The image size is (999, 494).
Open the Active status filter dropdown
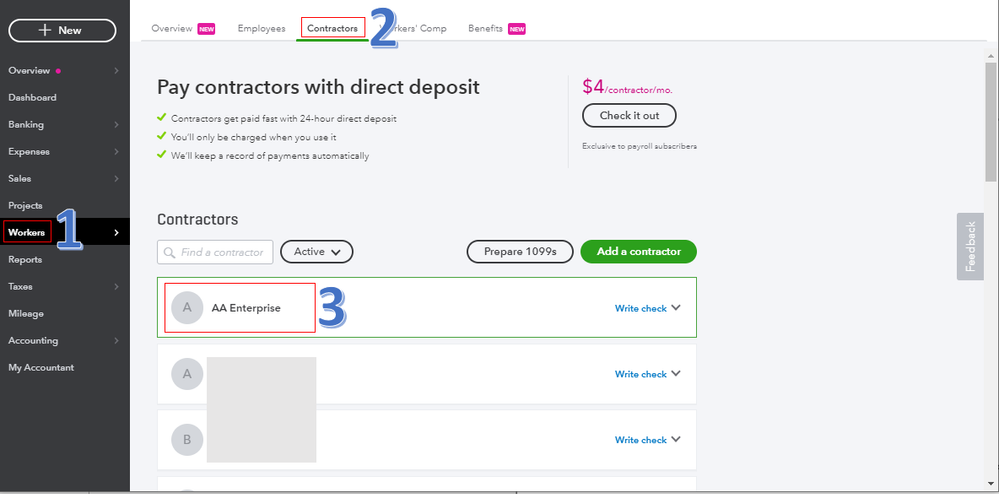point(317,252)
